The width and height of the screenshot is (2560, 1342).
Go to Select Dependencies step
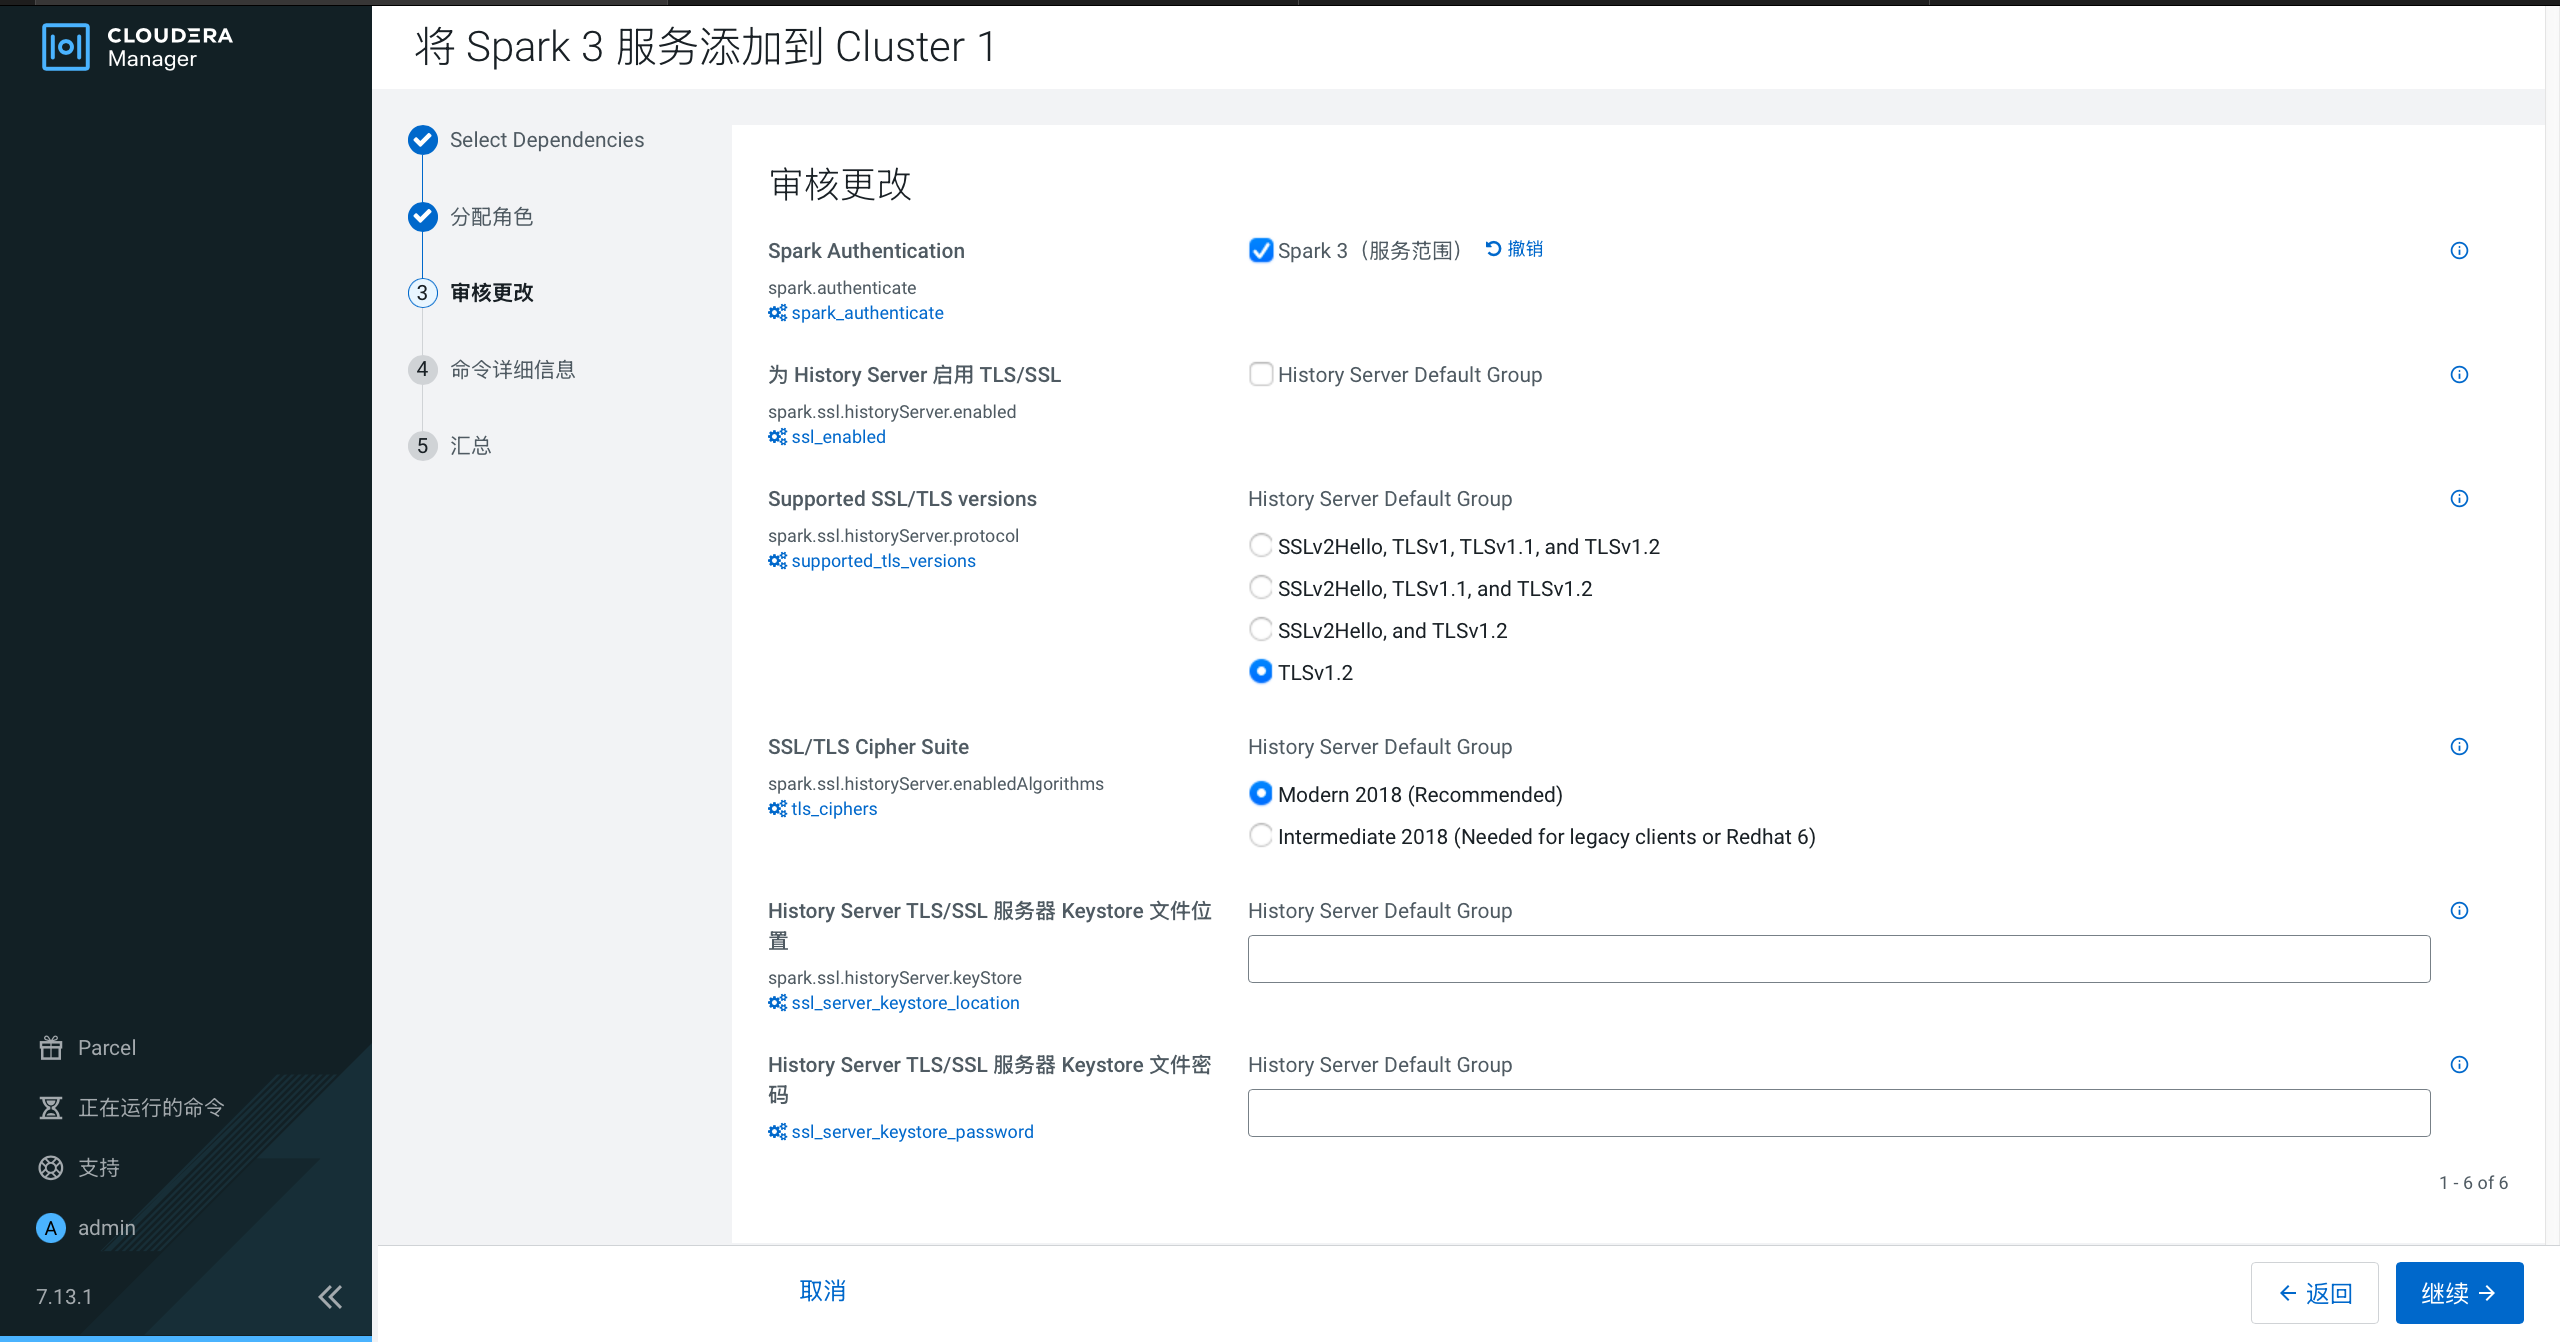(546, 140)
